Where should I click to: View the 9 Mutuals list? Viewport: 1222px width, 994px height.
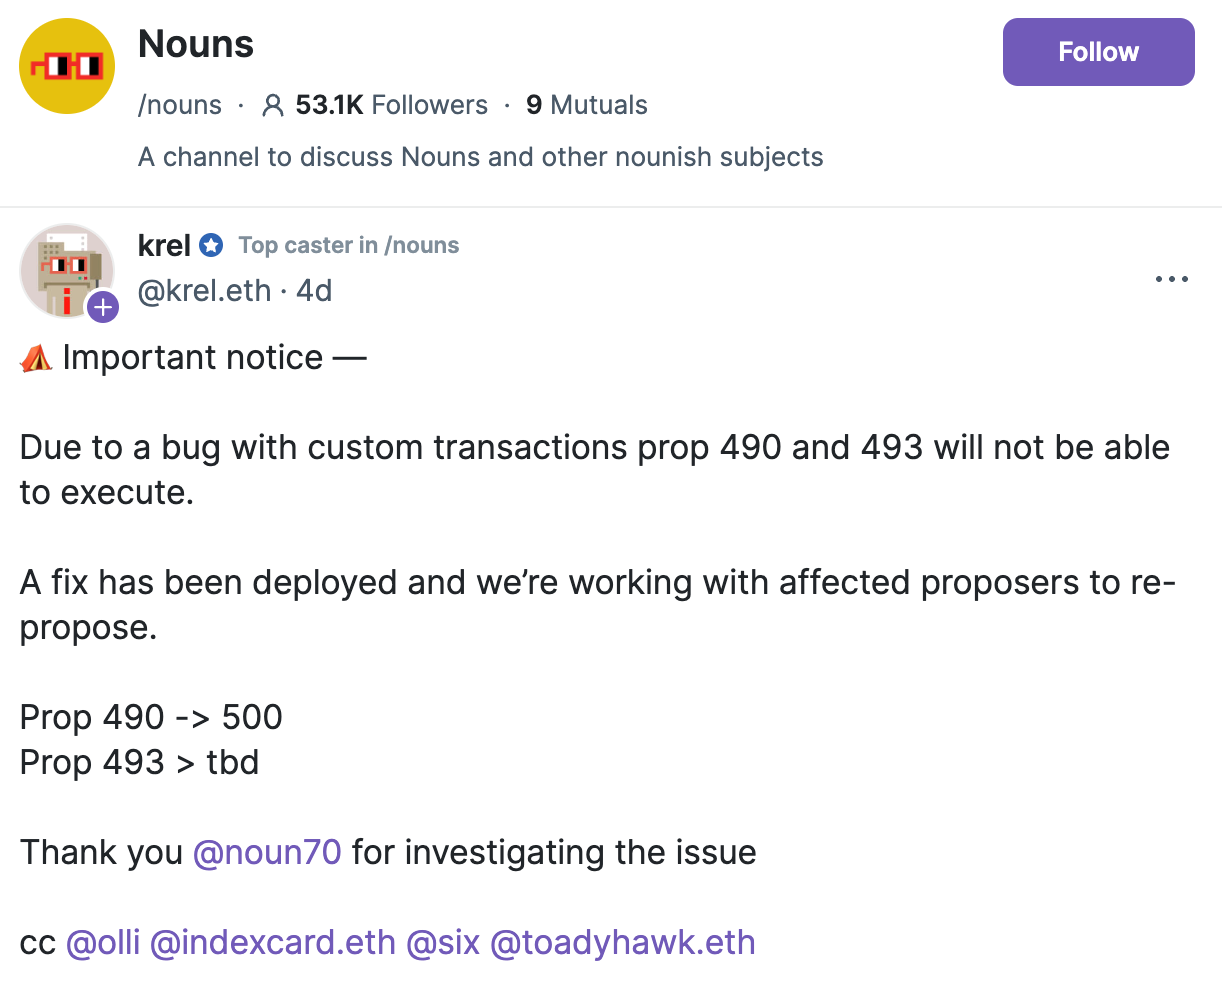point(586,104)
